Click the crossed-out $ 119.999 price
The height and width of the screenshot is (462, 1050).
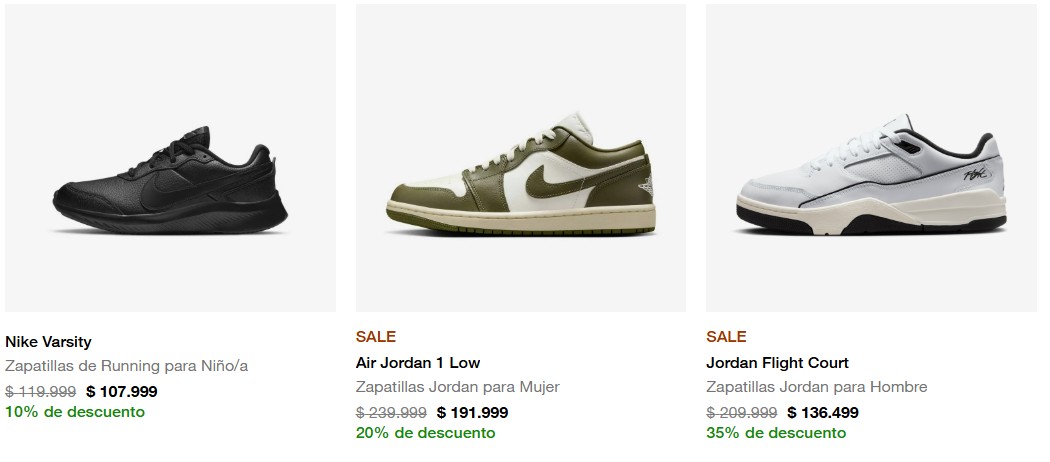tap(40, 392)
